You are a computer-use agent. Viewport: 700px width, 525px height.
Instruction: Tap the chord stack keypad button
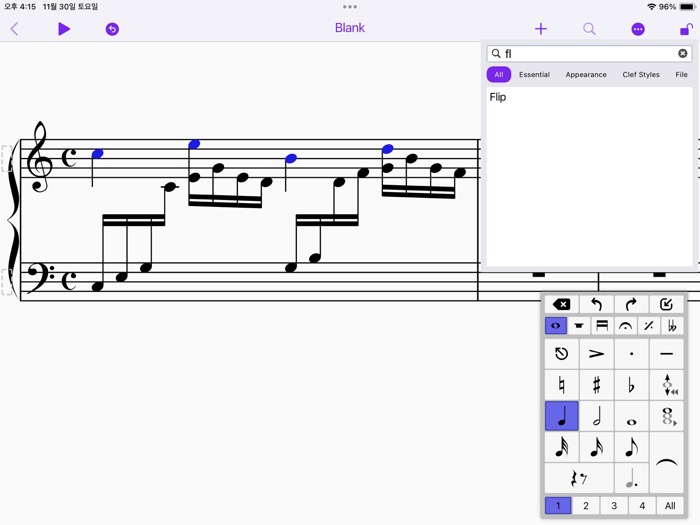pos(666,416)
